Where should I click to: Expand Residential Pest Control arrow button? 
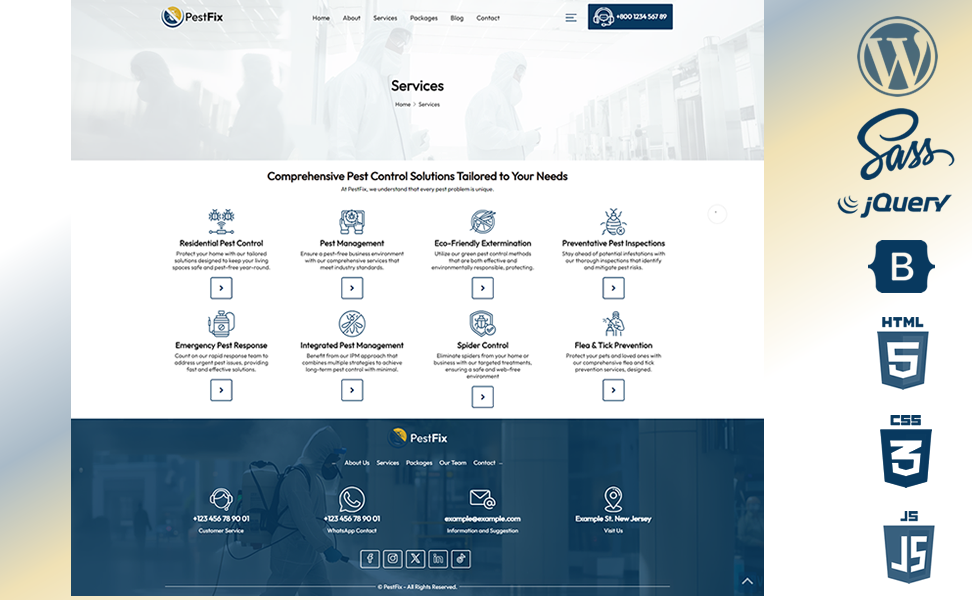[x=221, y=288]
